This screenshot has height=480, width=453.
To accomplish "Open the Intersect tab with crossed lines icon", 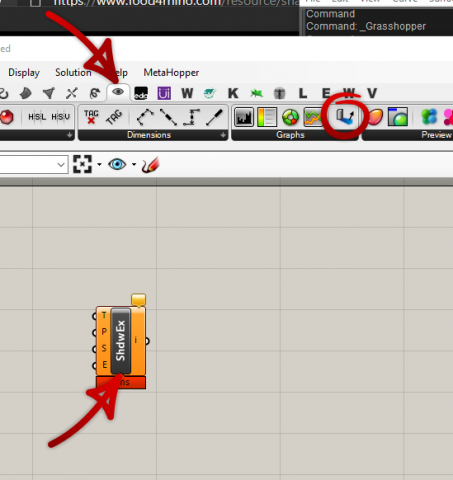I will [72, 93].
